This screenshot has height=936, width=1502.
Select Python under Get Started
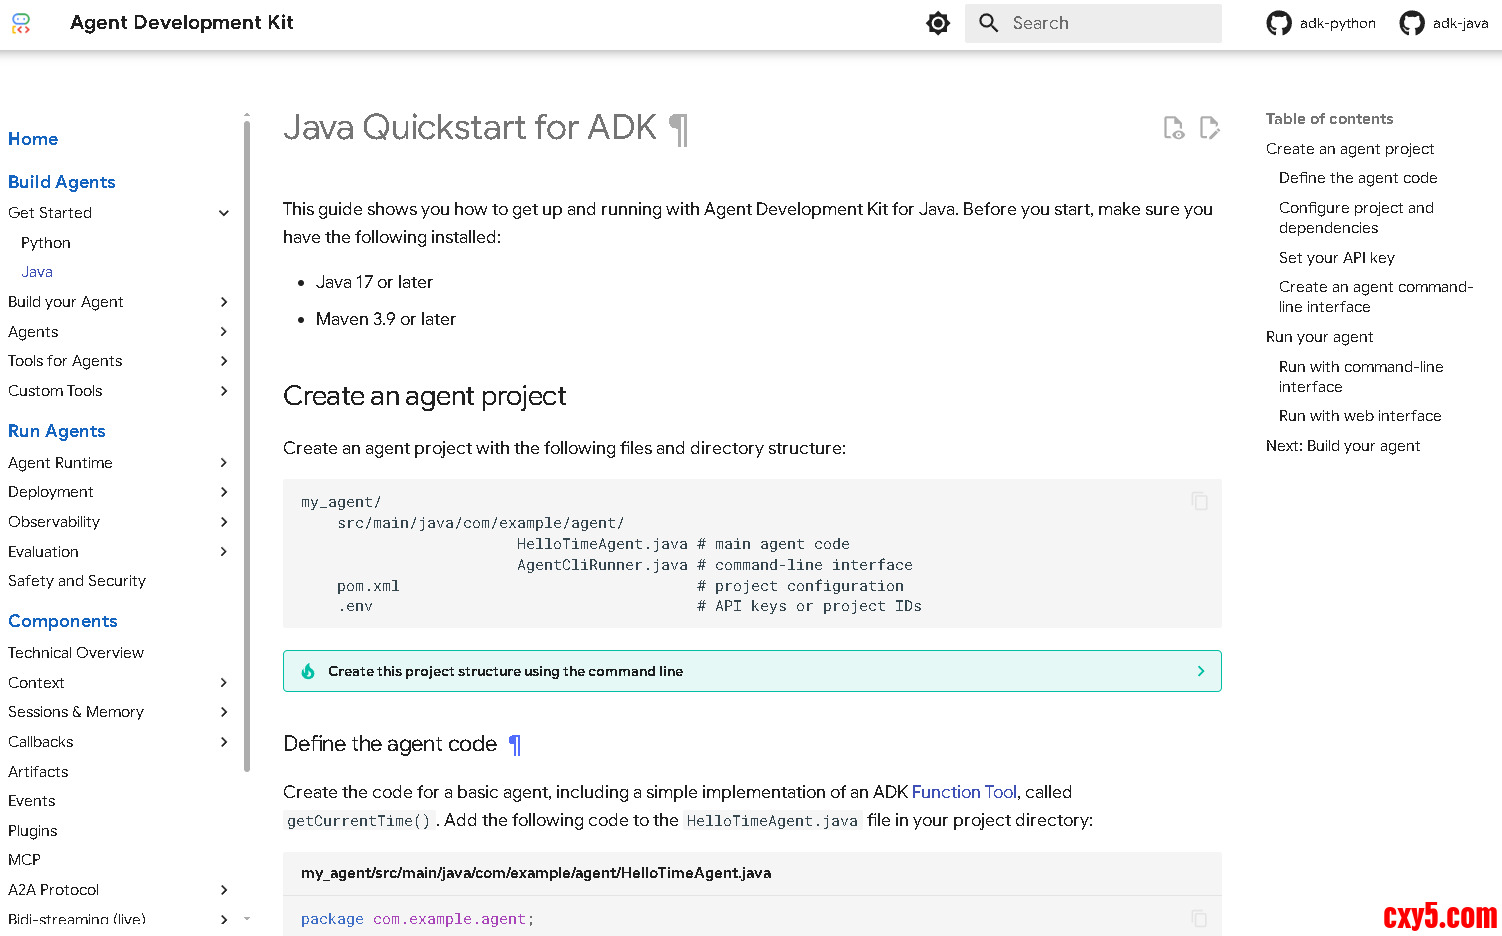pyautogui.click(x=46, y=243)
